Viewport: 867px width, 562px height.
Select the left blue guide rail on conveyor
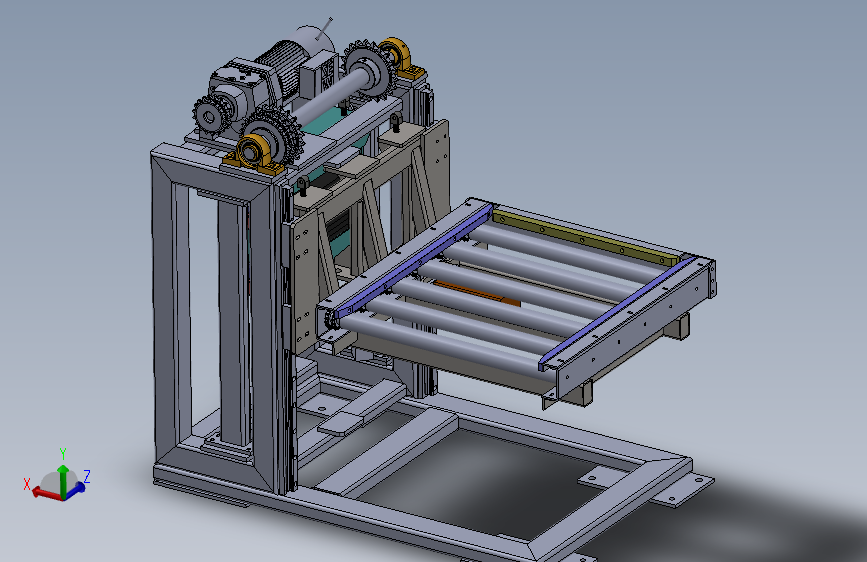click(x=414, y=260)
